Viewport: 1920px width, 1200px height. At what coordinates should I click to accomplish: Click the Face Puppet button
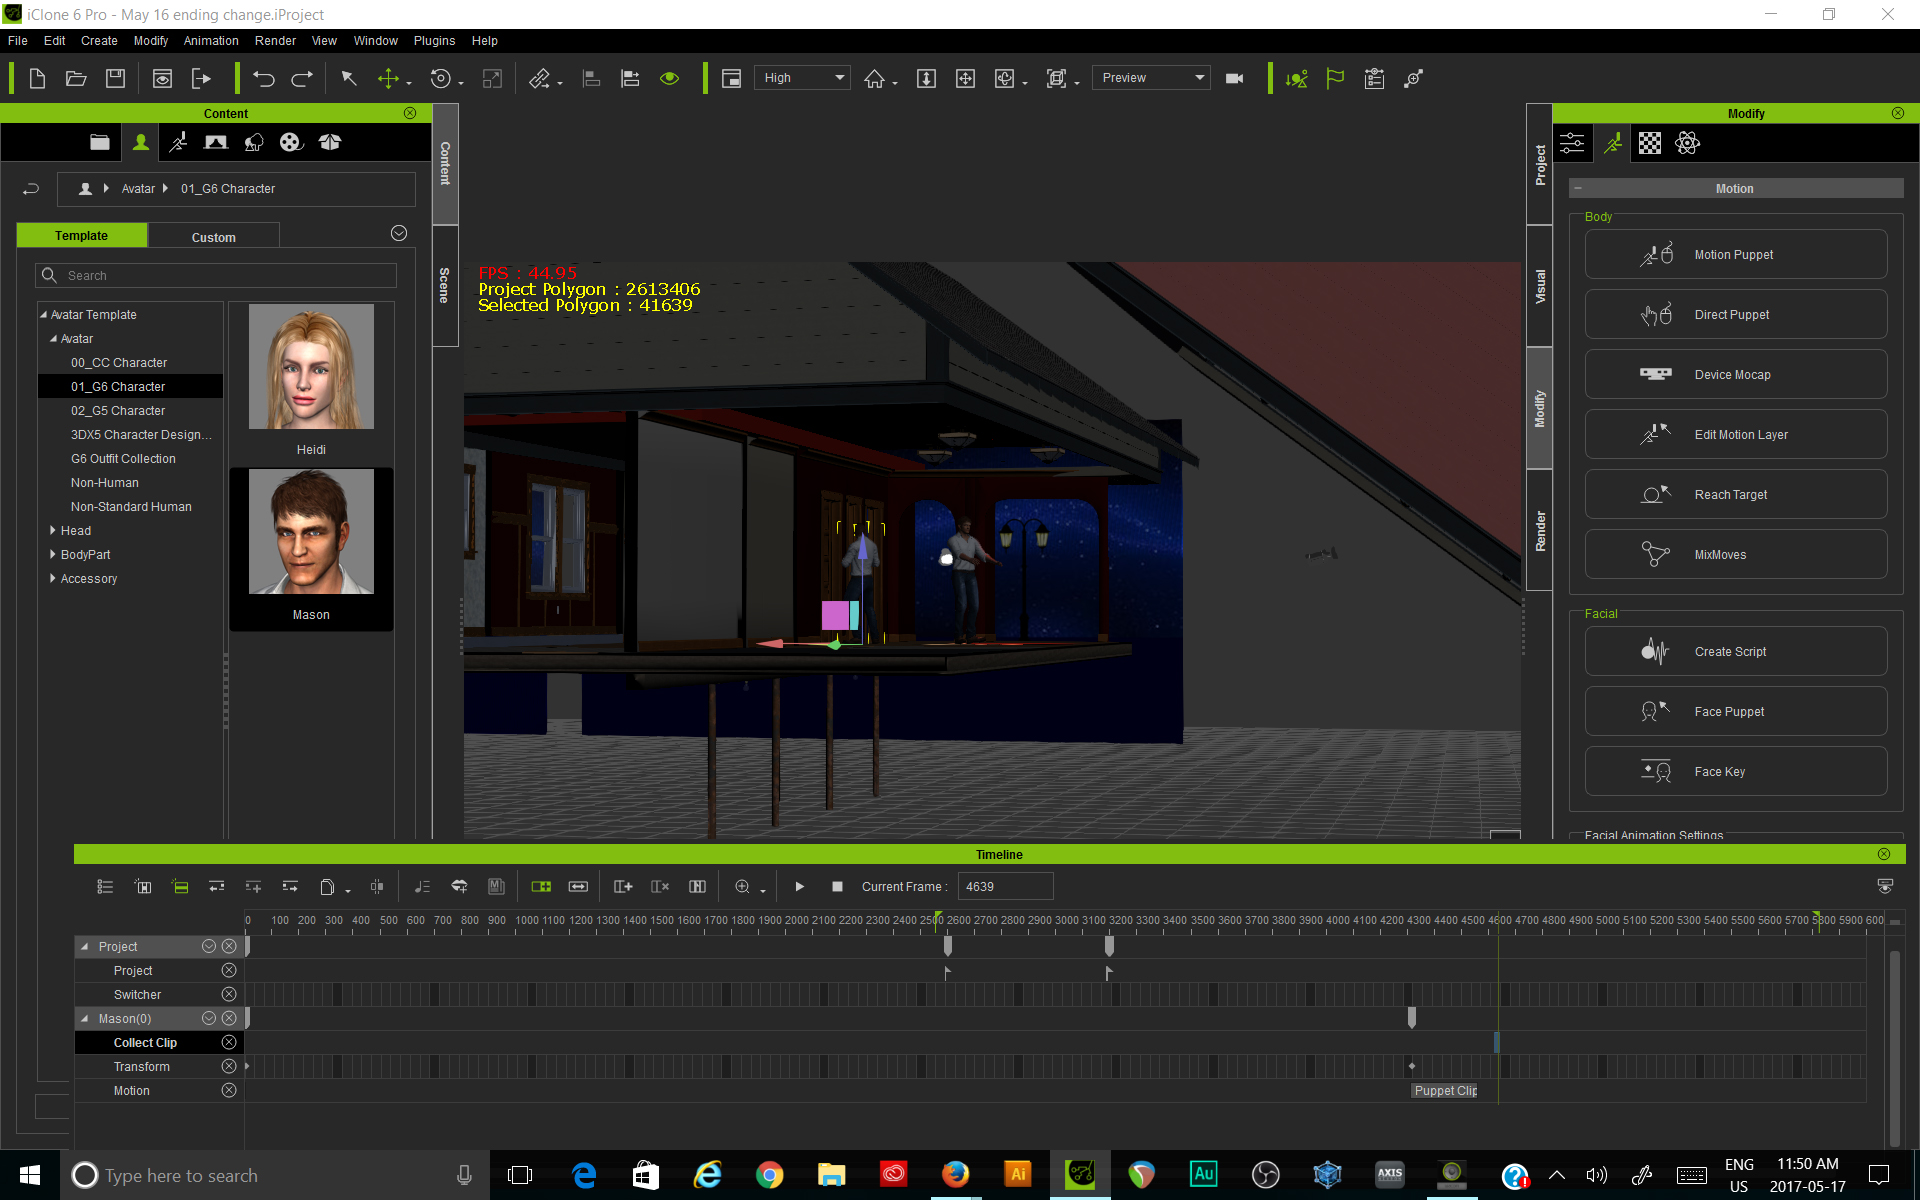coord(1736,711)
